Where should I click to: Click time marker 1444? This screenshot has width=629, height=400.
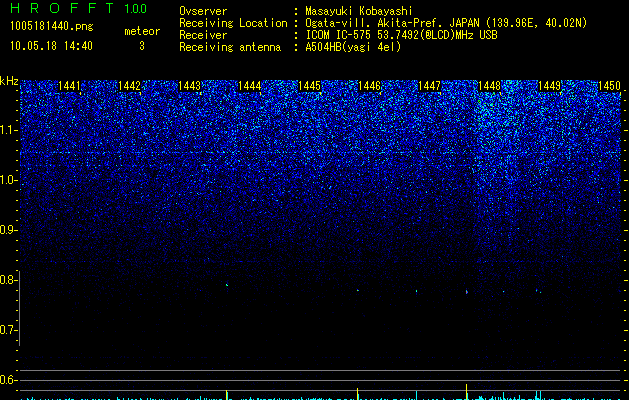pos(249,86)
